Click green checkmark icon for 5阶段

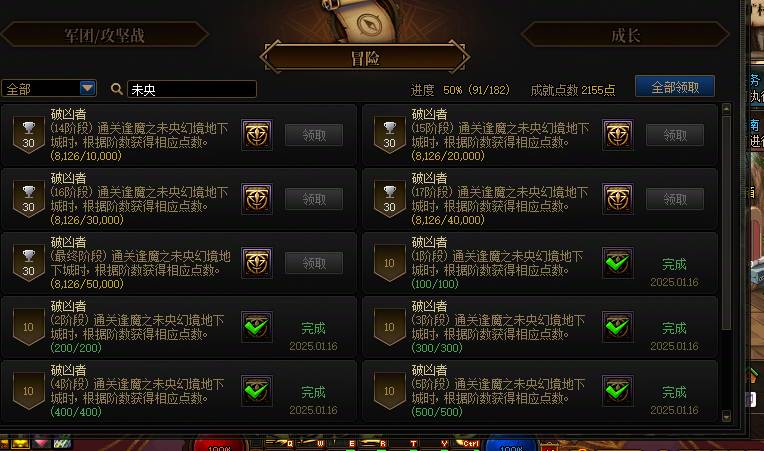(x=617, y=391)
